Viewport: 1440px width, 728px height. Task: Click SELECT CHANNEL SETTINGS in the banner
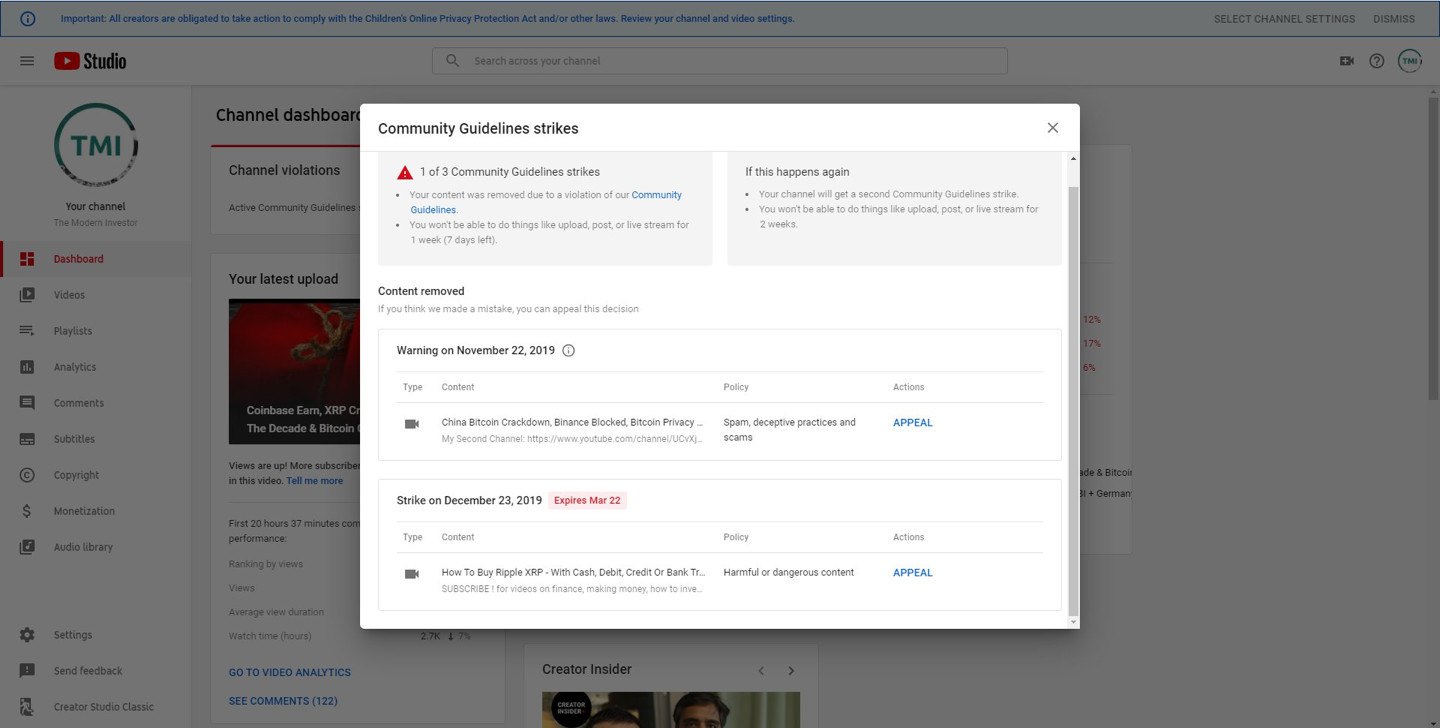tap(1284, 19)
